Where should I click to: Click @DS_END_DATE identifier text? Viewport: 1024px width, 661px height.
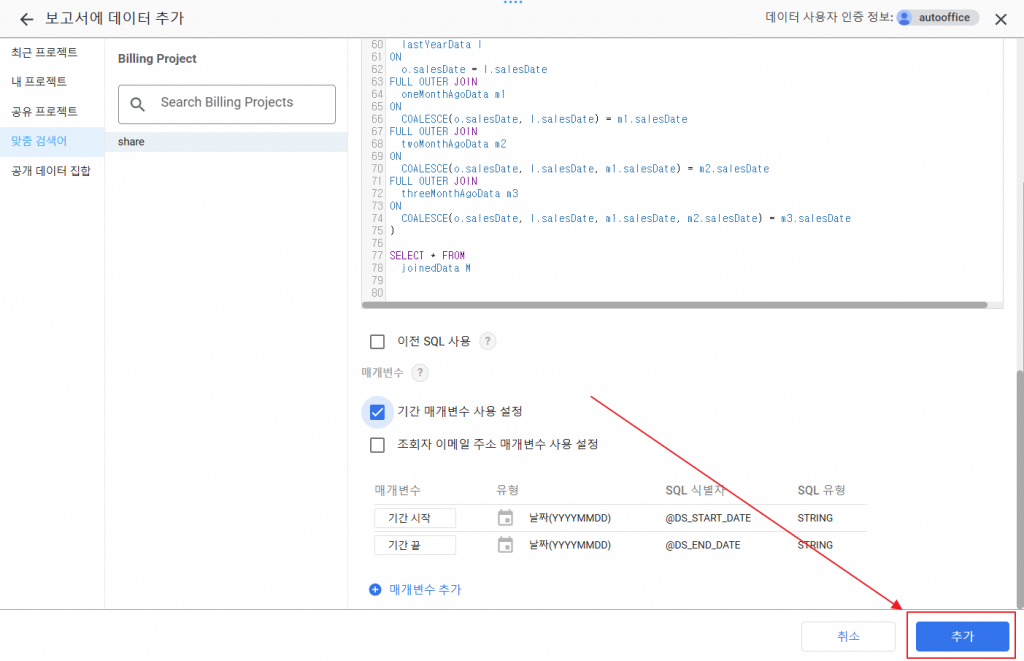tap(703, 545)
